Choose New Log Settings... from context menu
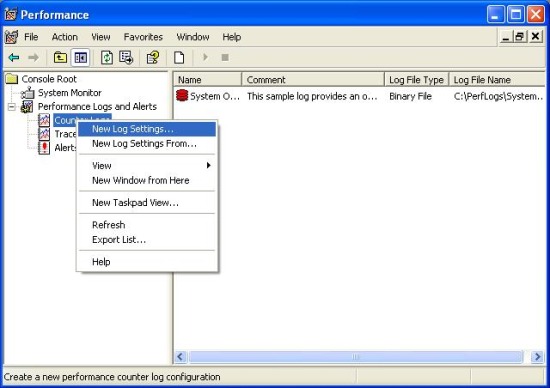Viewport: 550px width, 388px height. point(147,129)
